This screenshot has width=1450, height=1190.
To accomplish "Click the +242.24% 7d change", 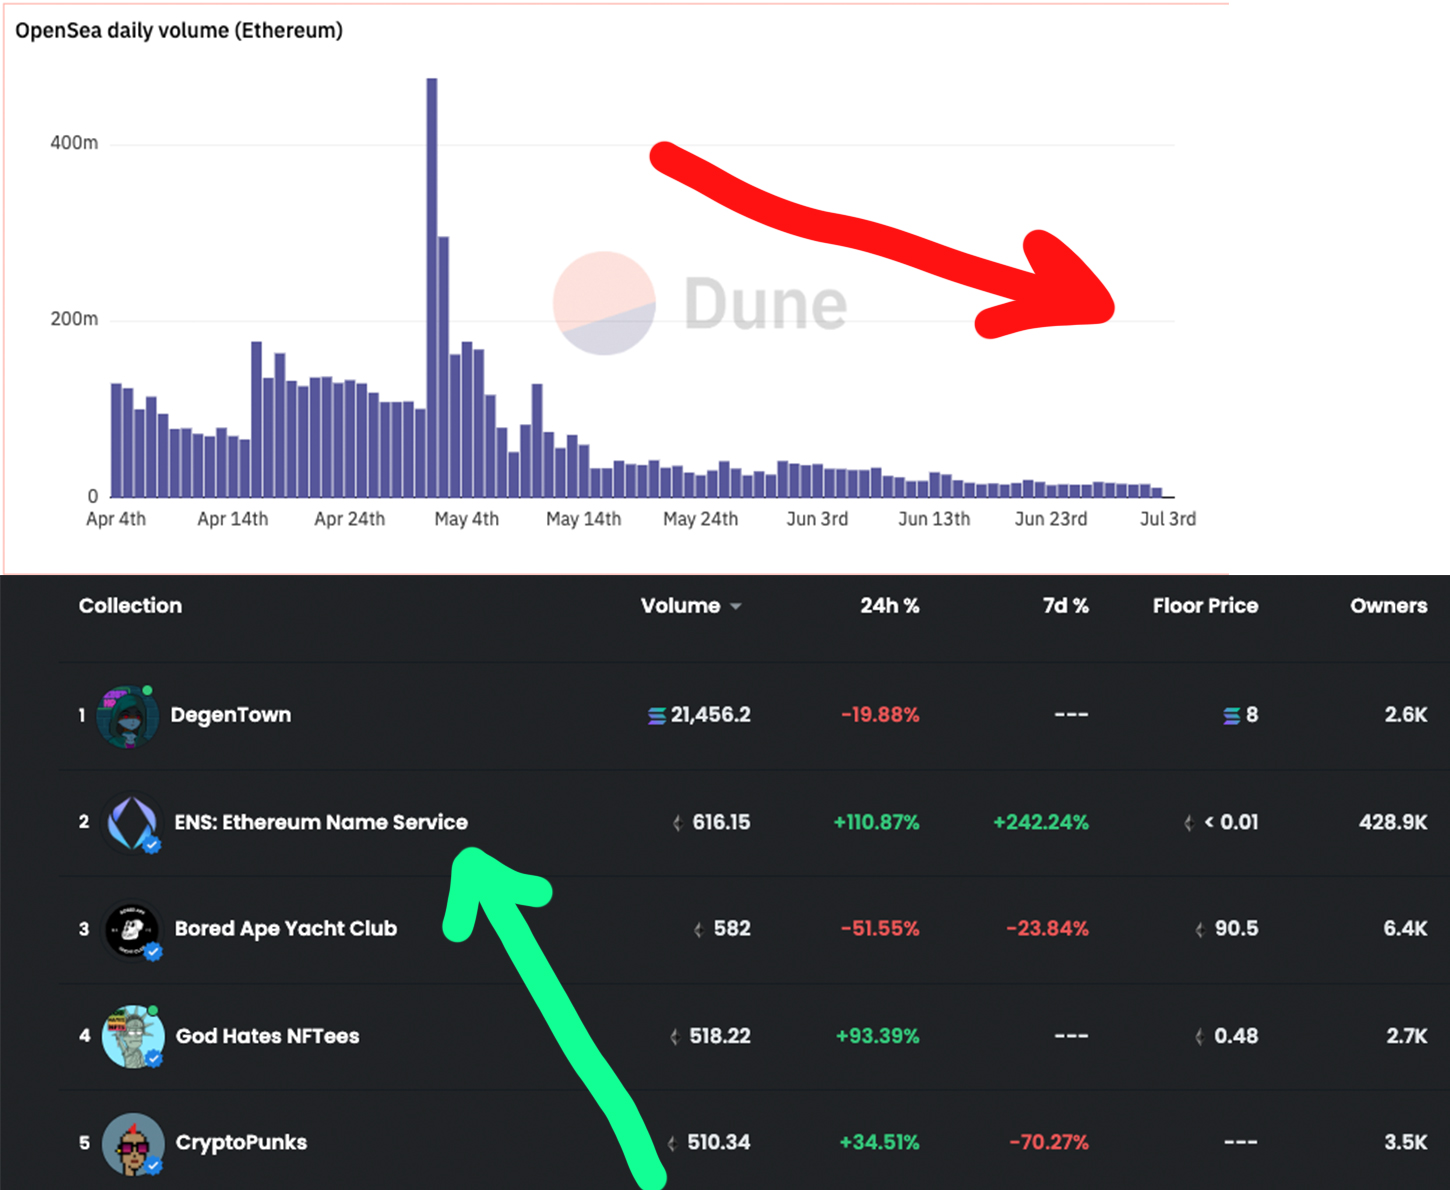I will (x=1041, y=822).
